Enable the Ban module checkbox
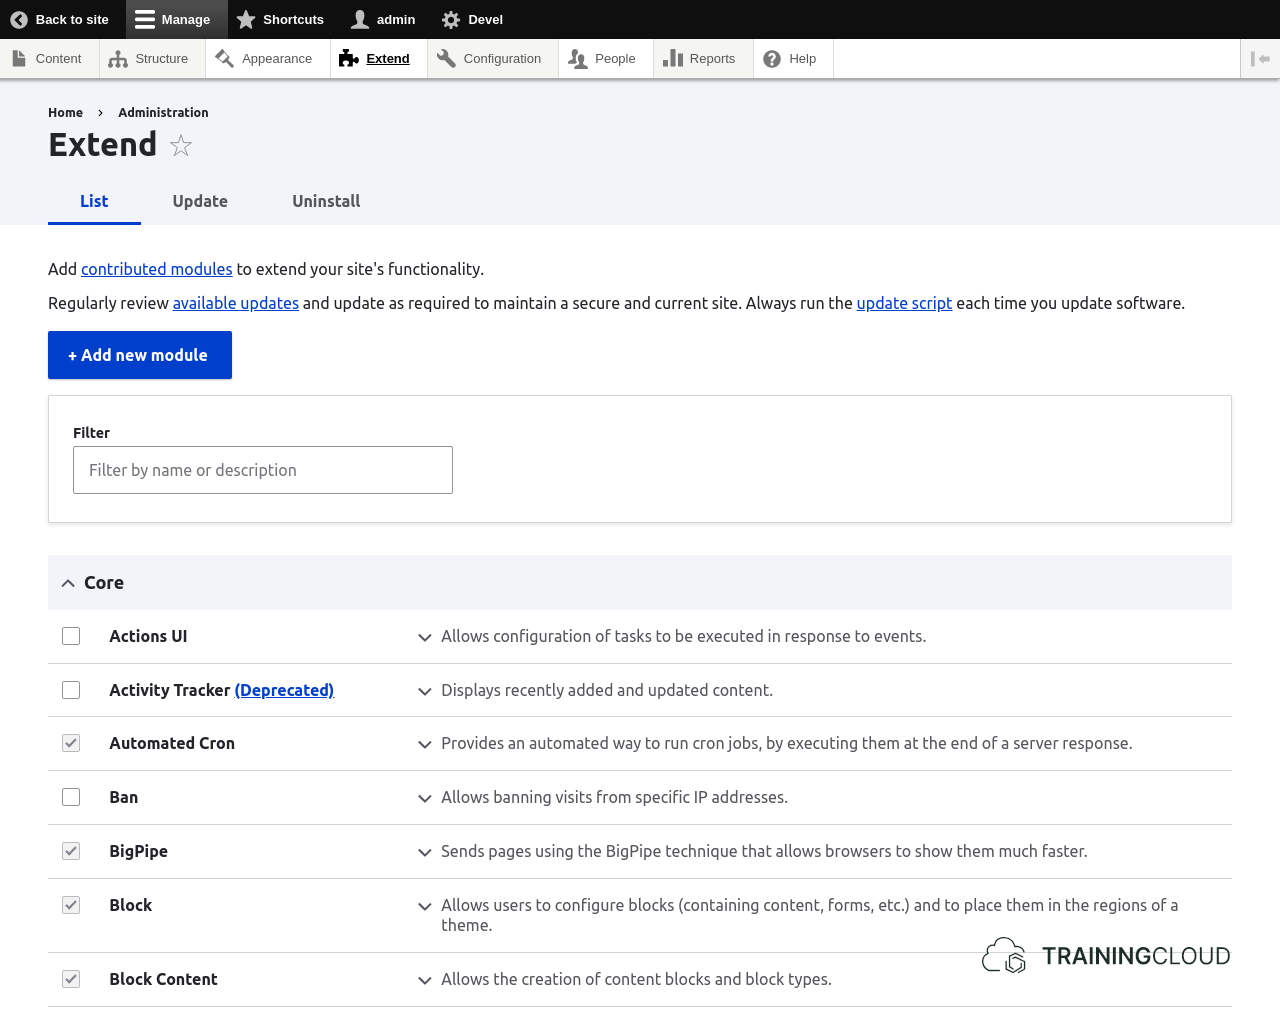Image resolution: width=1280 pixels, height=1024 pixels. (71, 797)
